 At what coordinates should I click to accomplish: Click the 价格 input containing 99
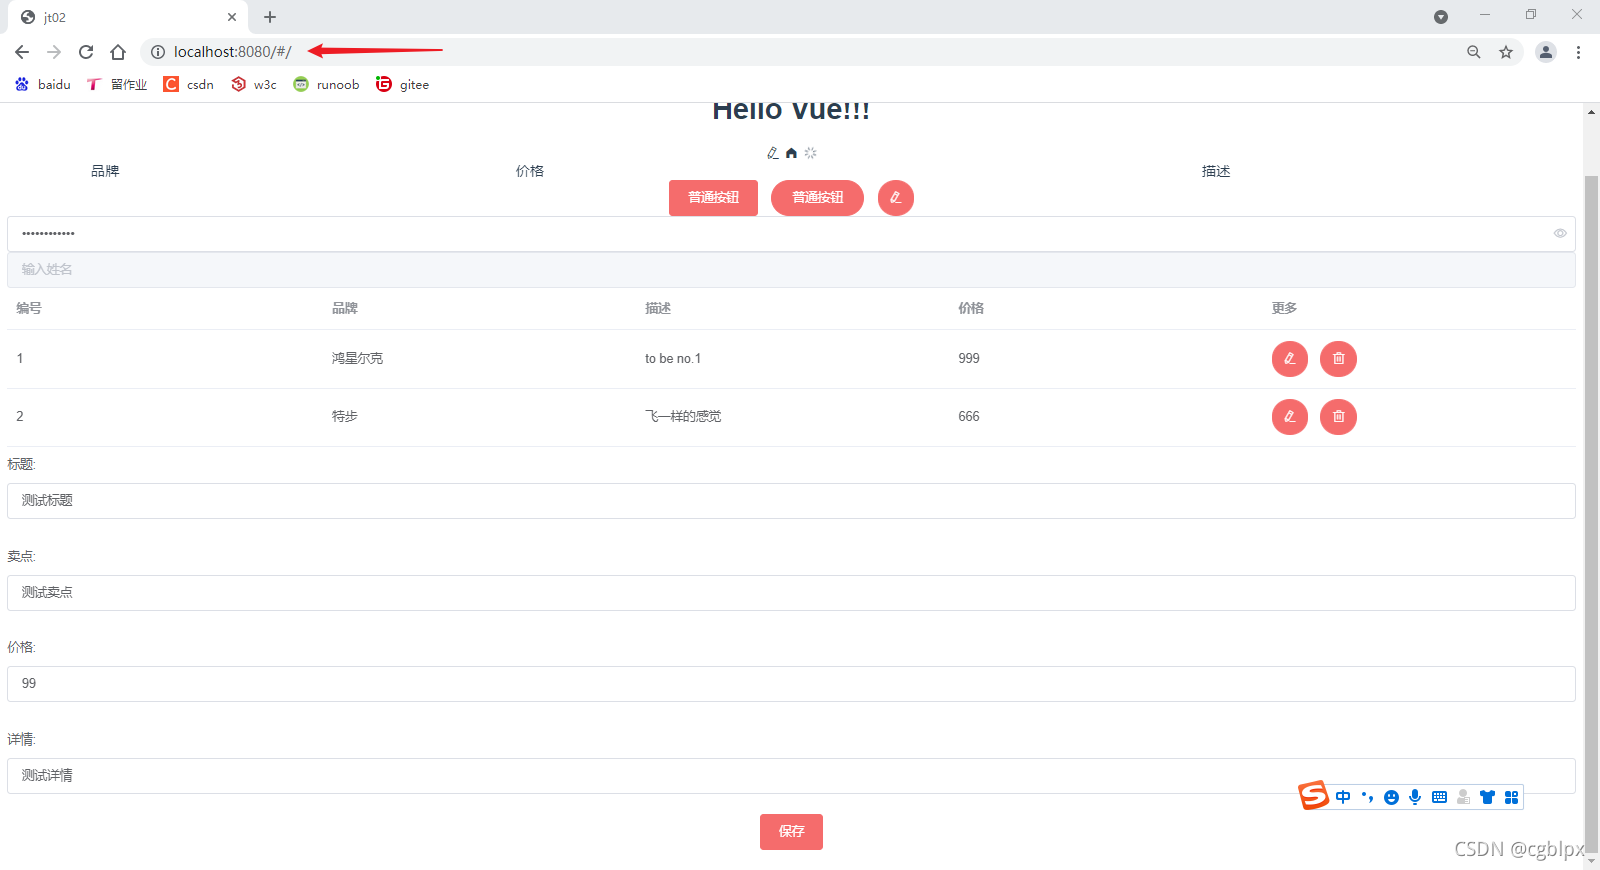tap(791, 684)
